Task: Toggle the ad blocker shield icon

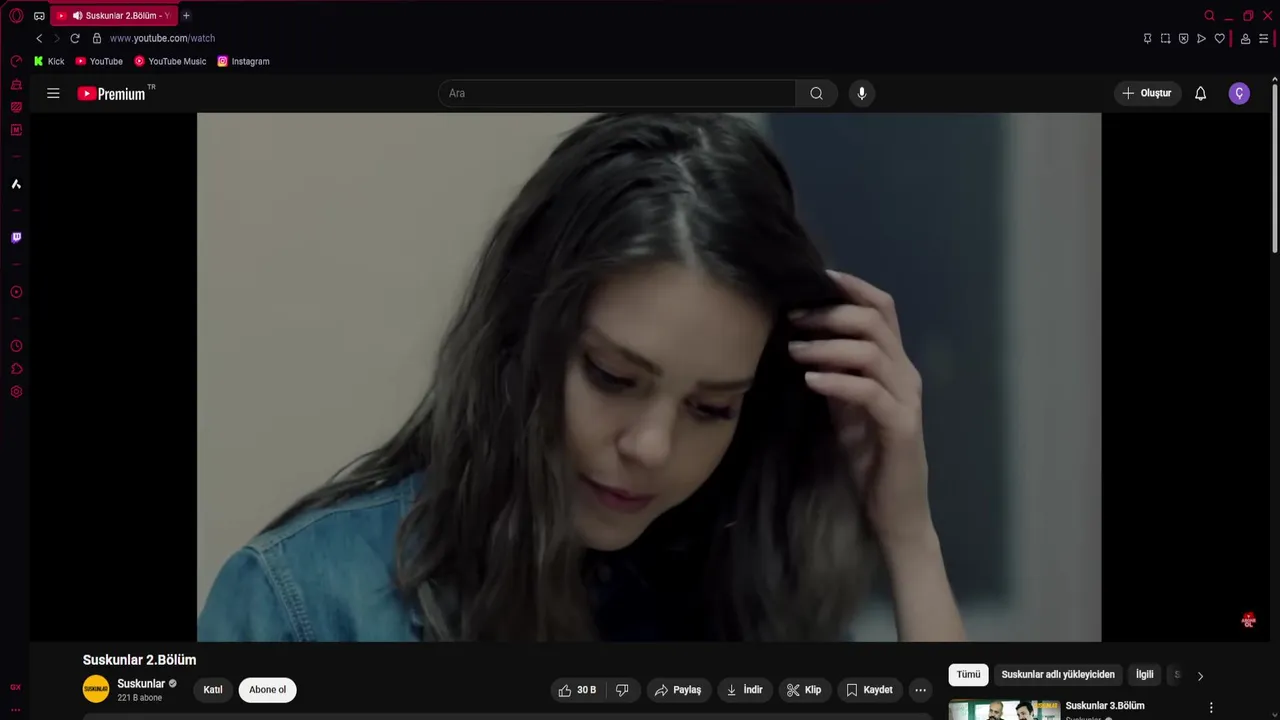Action: coord(1183,38)
